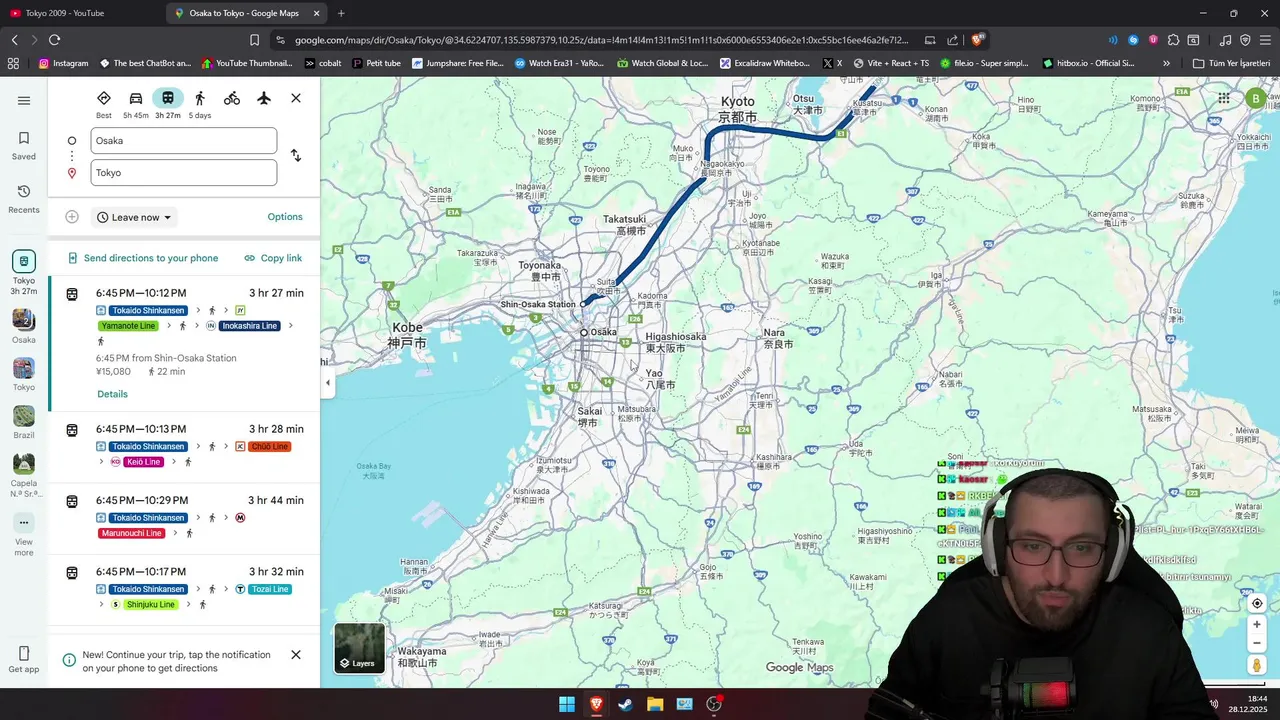Open the Google Maps hamburger menu
Viewport: 1280px width, 720px height.
24,100
